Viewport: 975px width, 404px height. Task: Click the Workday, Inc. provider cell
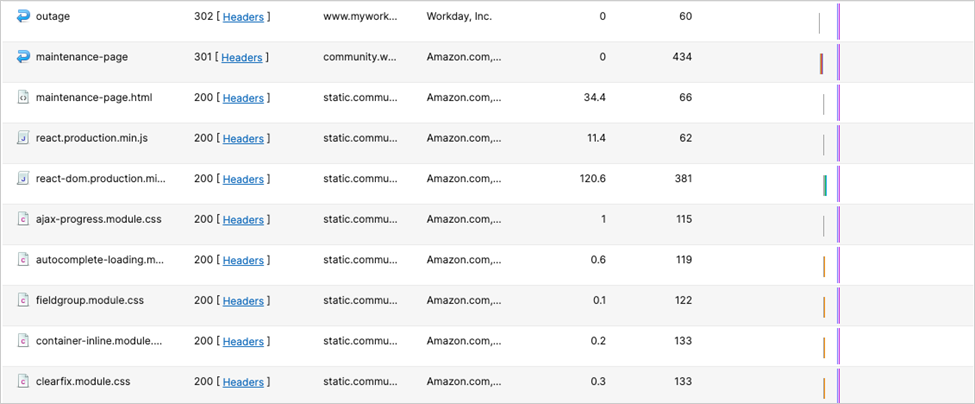coord(459,17)
